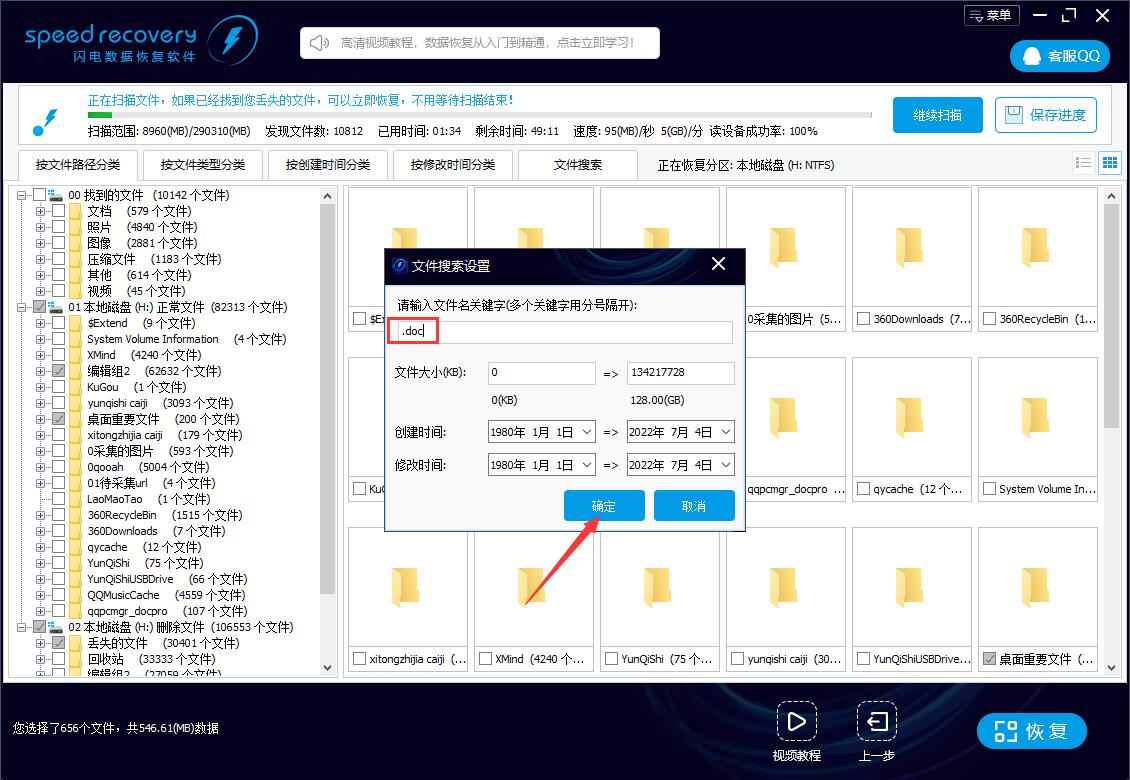Open 0采集的图片 folder icon in grid
1130x780 pixels.
[785, 246]
